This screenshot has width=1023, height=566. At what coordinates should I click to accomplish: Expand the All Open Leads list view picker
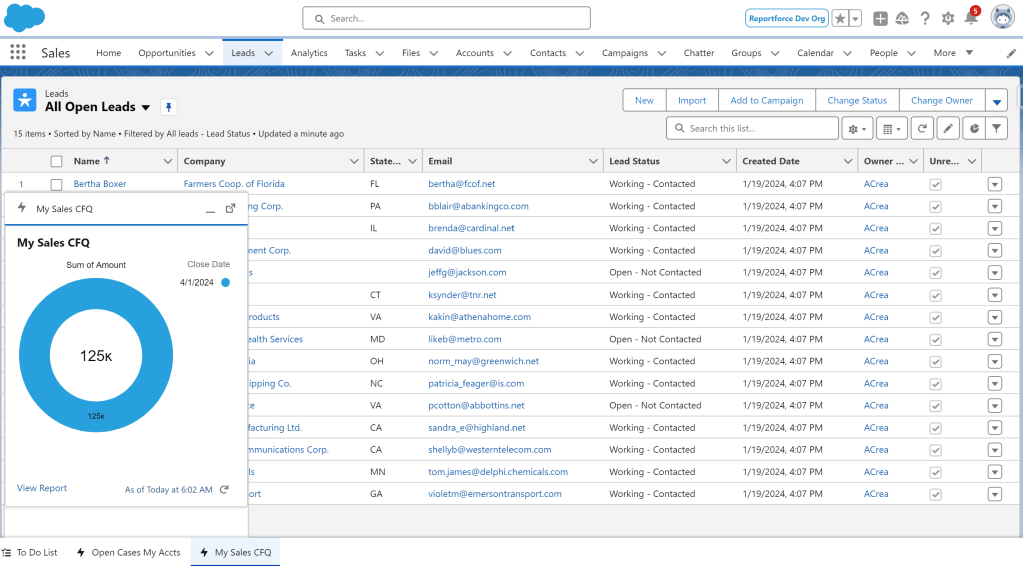[x=146, y=108]
